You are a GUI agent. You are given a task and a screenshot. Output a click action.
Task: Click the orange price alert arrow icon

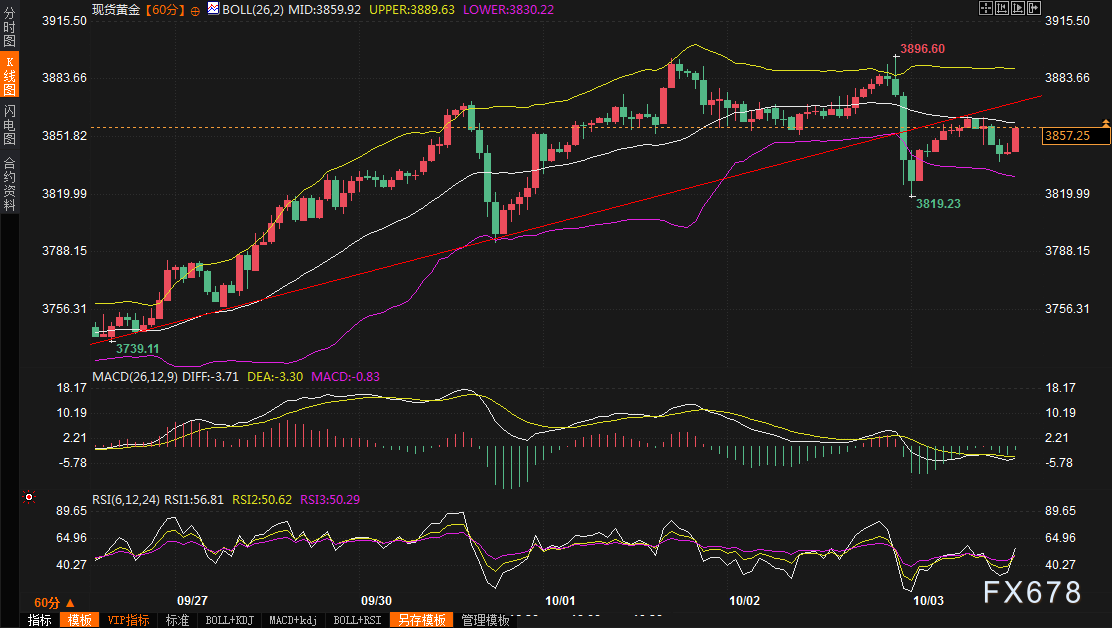[1105, 122]
